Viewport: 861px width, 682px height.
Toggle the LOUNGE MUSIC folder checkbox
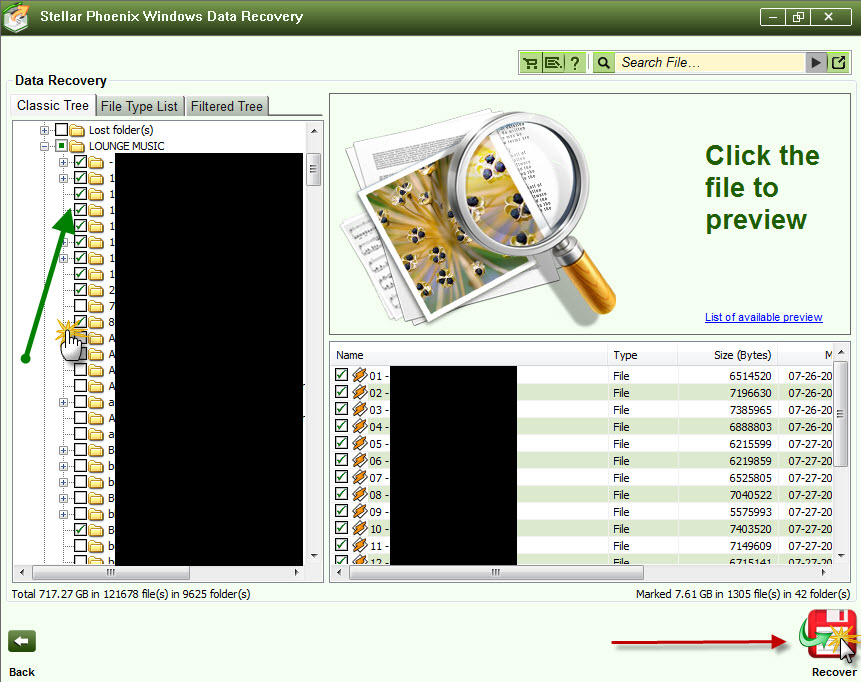click(62, 146)
